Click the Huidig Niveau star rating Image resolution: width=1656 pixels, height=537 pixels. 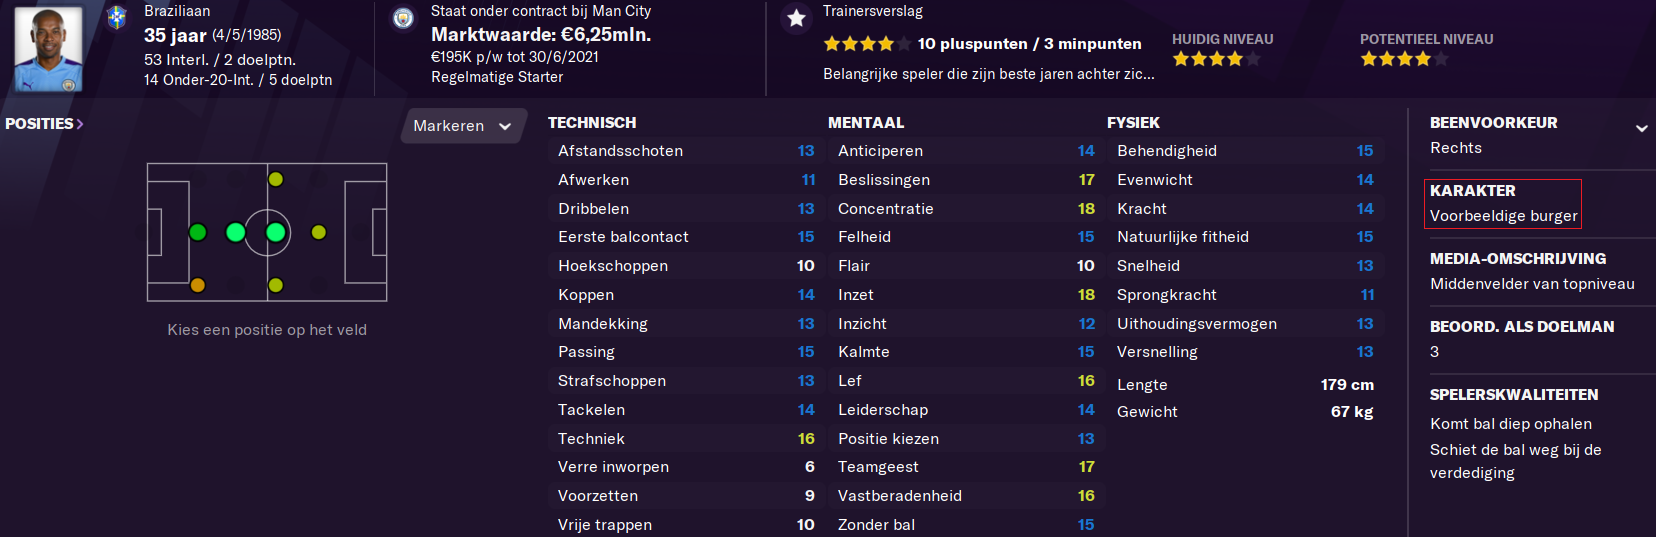pos(1216,59)
